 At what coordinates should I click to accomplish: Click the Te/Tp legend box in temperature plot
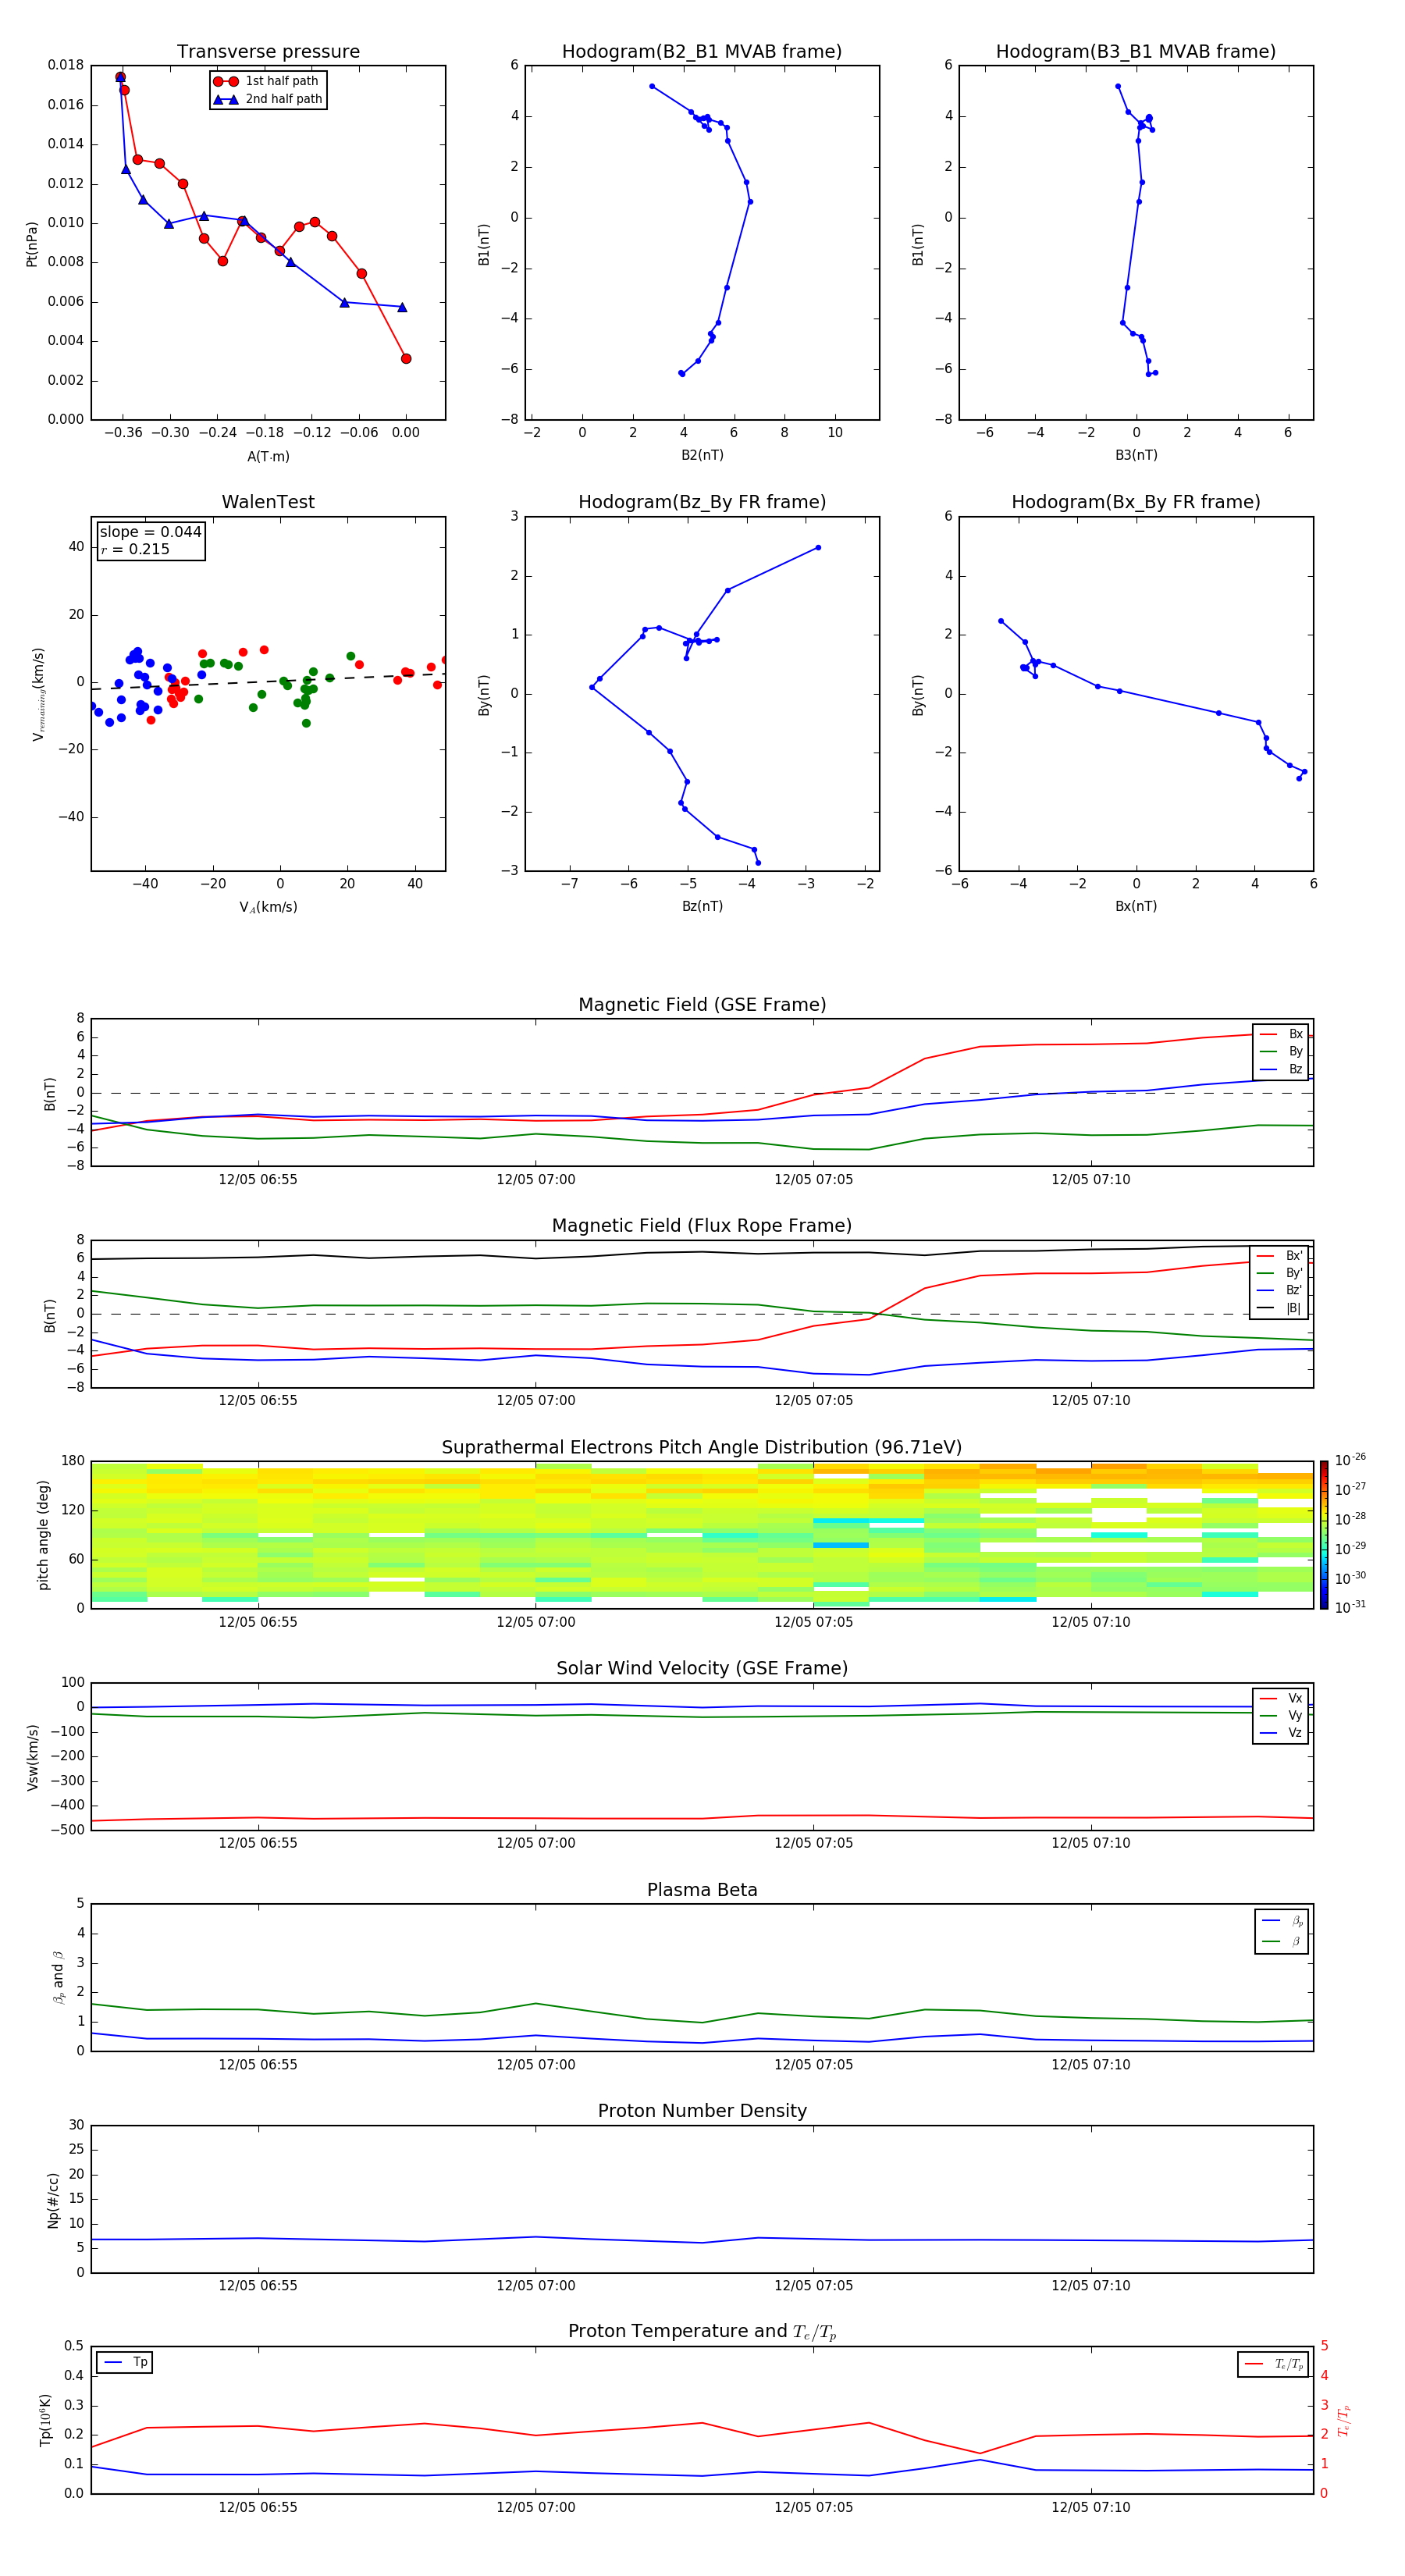[x=1273, y=2364]
